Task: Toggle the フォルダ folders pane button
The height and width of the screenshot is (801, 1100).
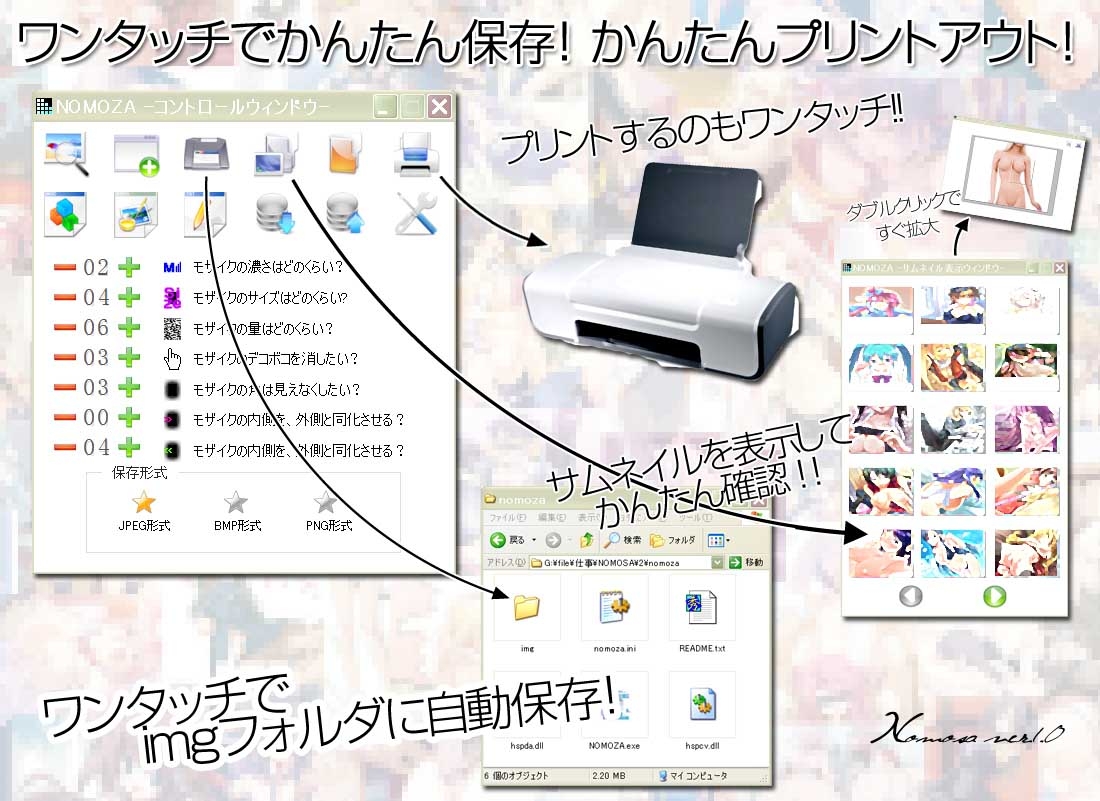Action: pos(673,539)
